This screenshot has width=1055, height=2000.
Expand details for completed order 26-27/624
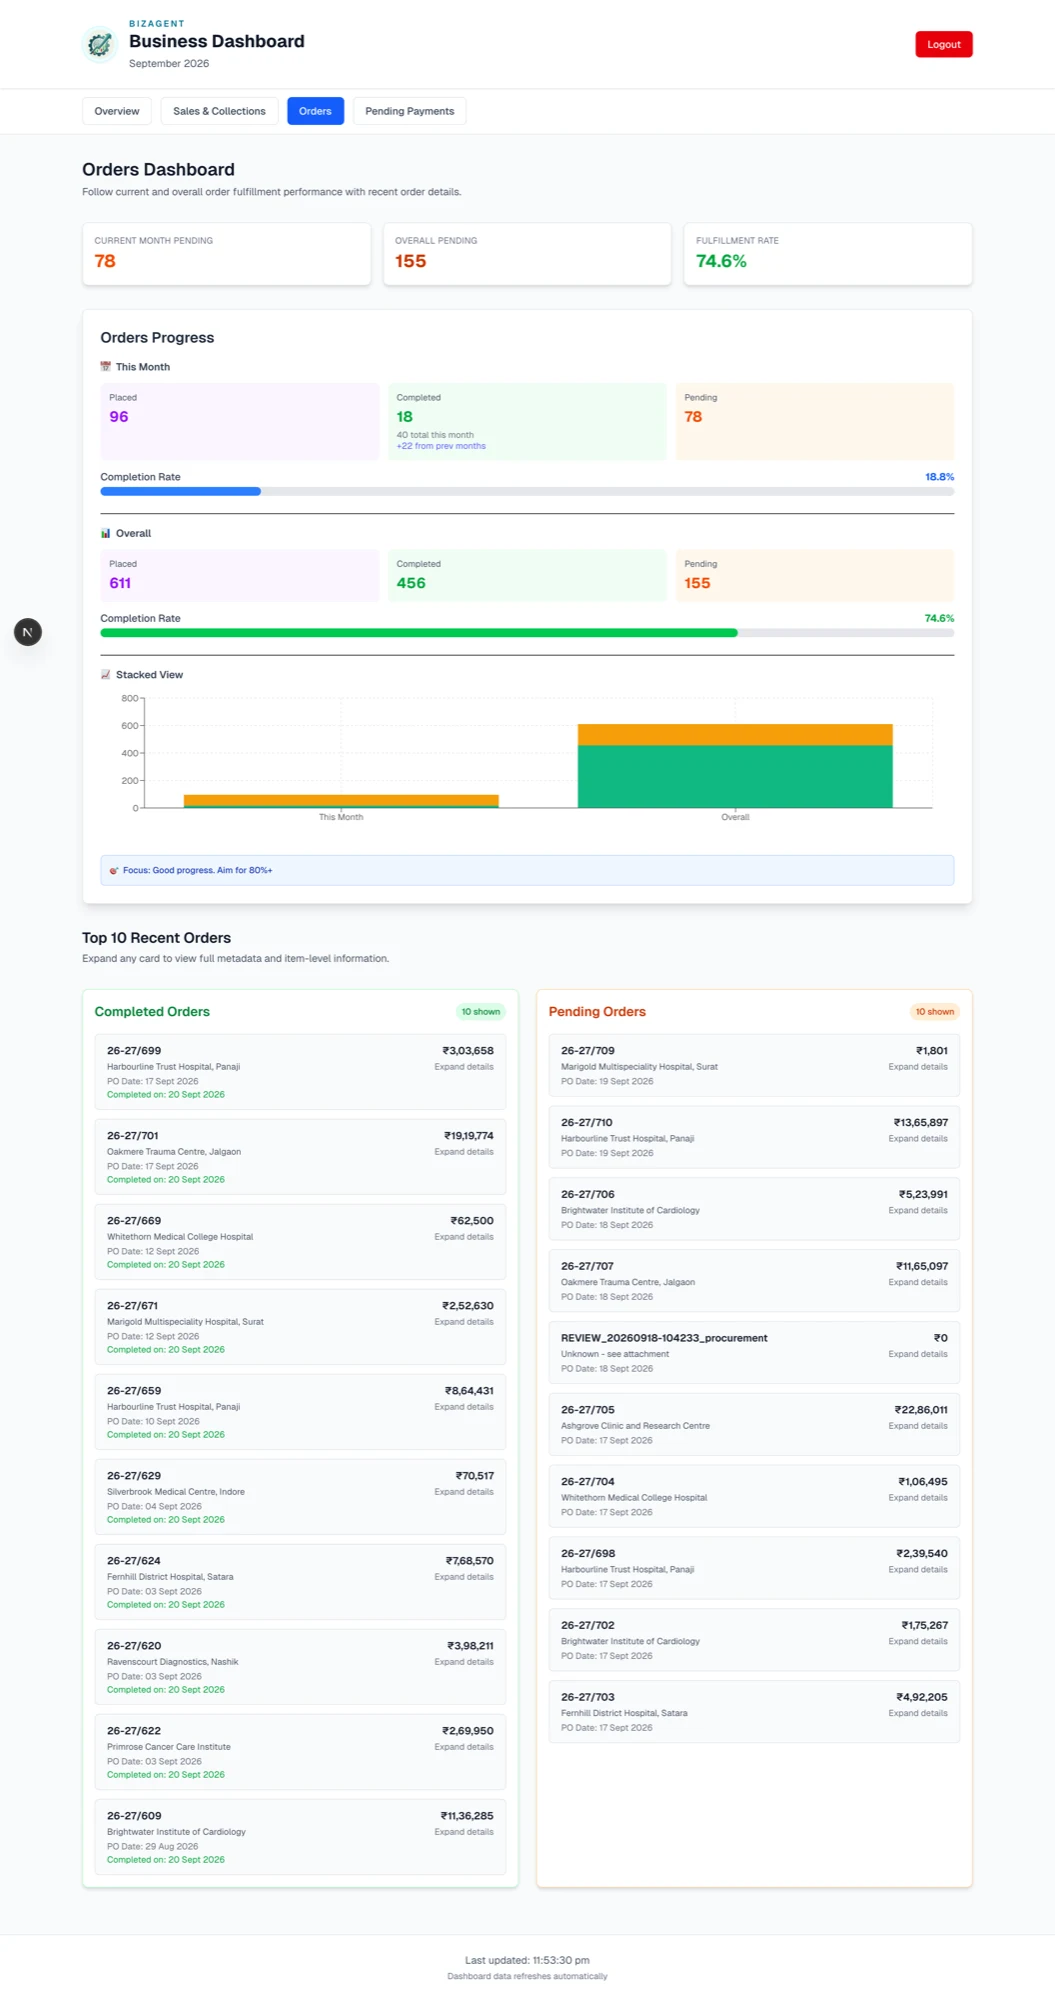464,1577
